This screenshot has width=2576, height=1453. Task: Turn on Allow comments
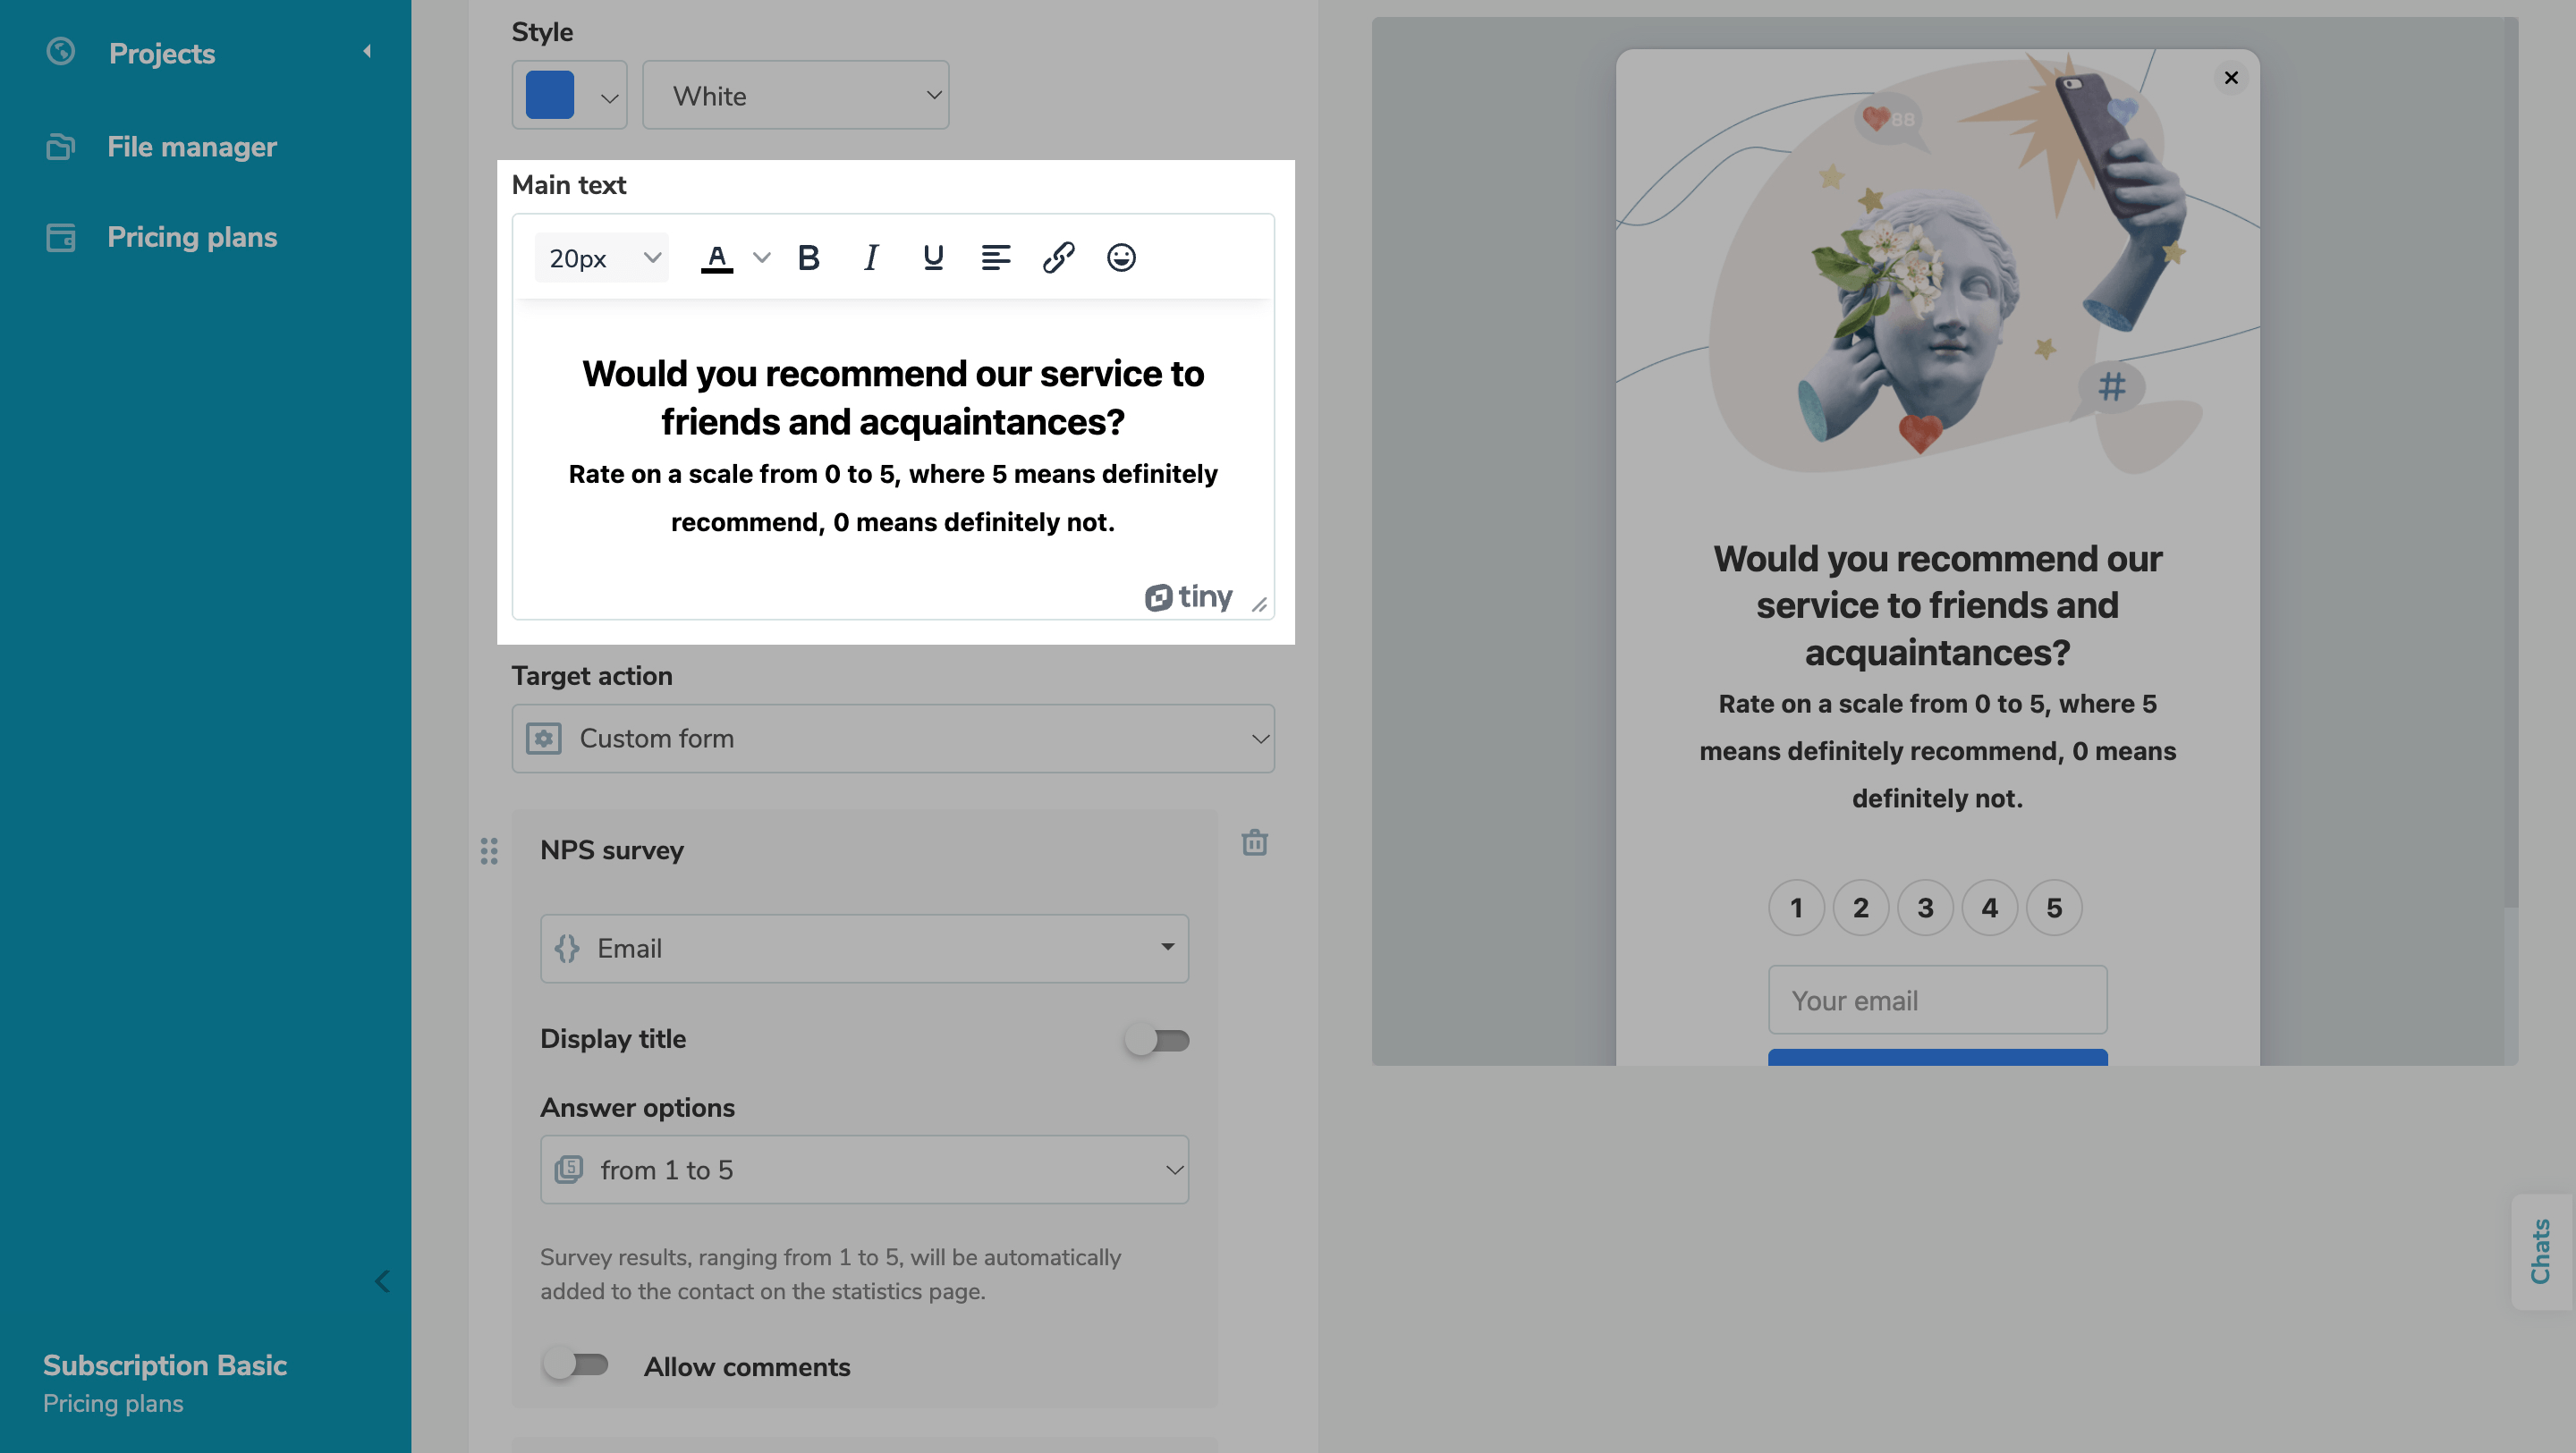pos(576,1365)
